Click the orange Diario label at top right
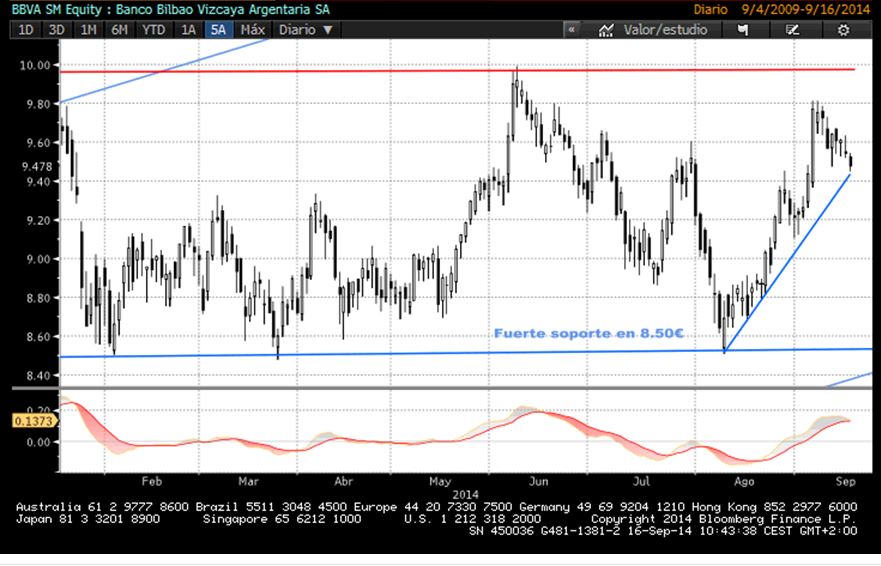Screen dimensions: 881x566 point(710,10)
